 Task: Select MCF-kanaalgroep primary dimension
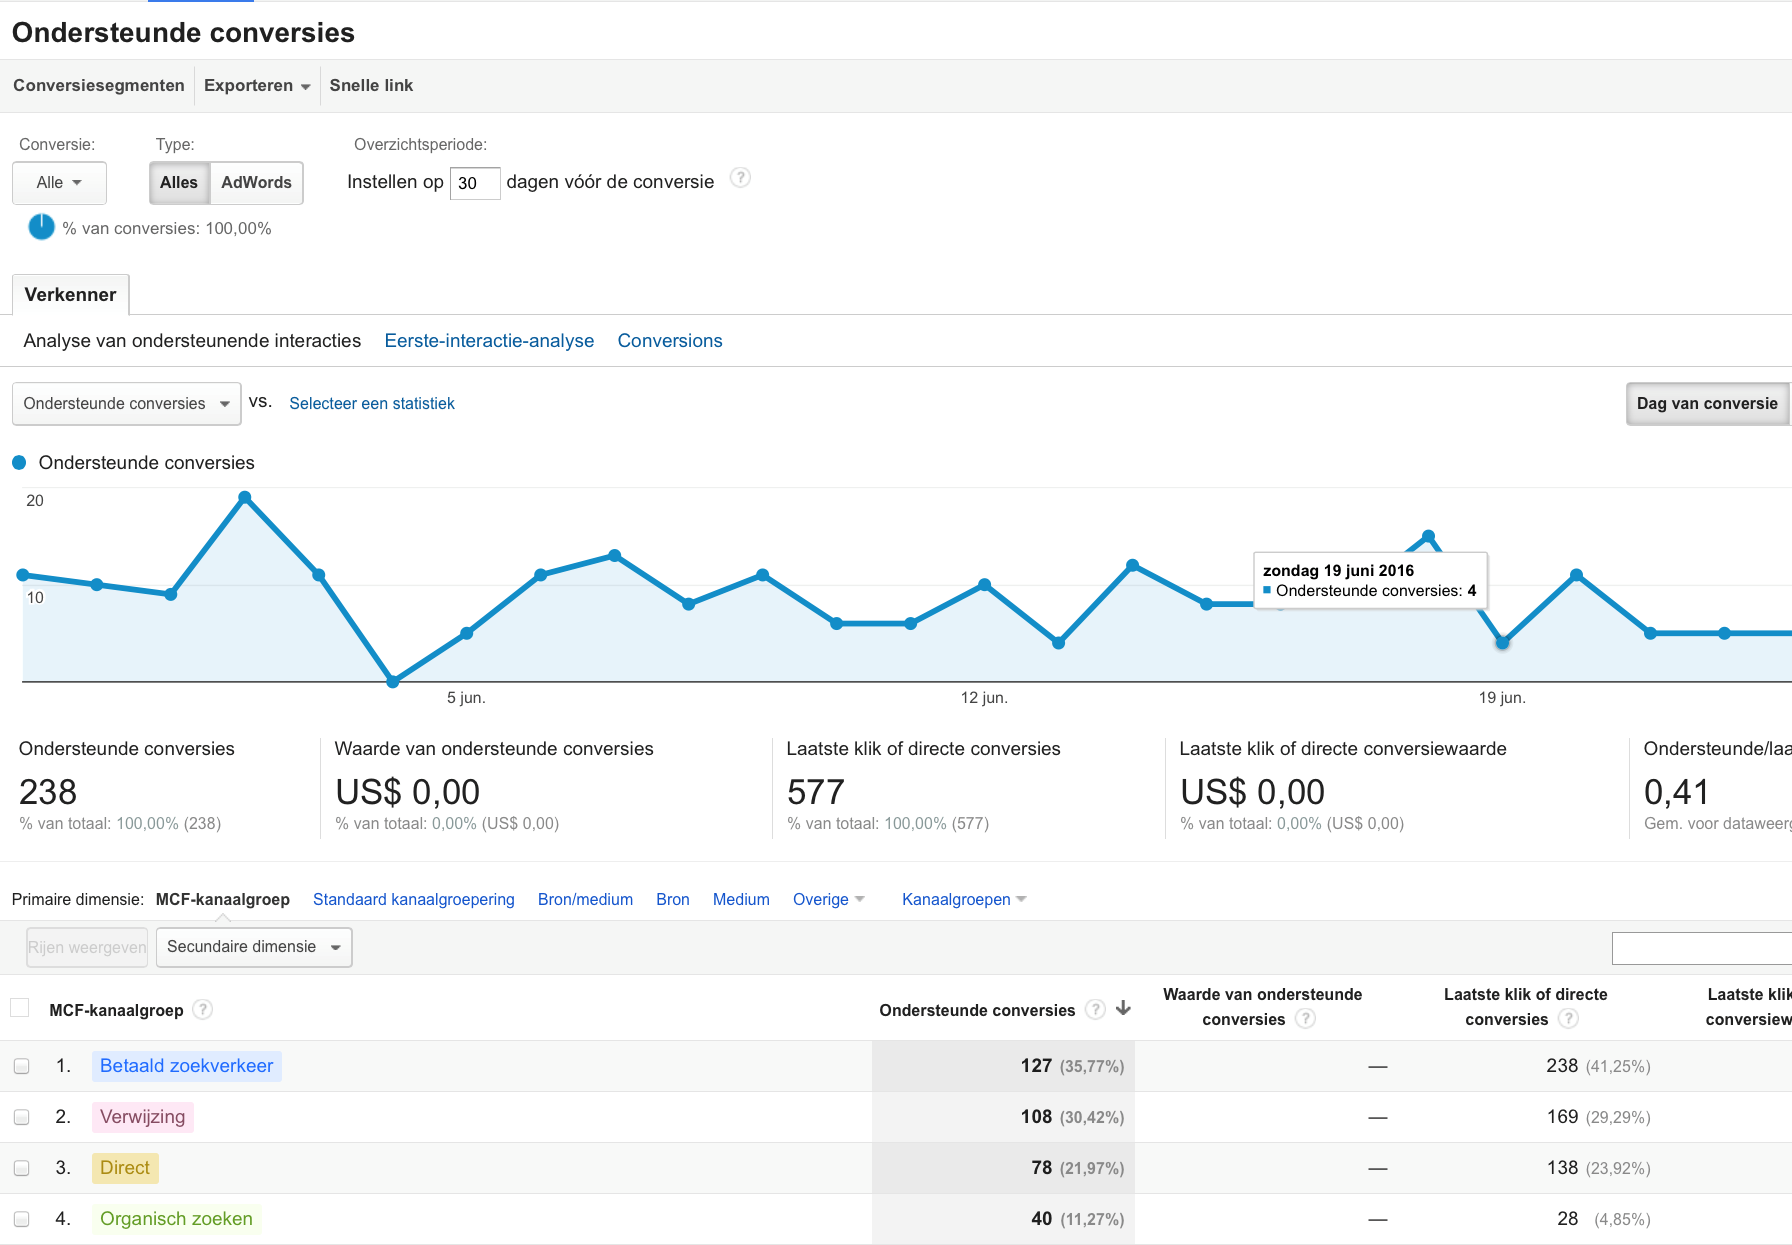click(223, 899)
